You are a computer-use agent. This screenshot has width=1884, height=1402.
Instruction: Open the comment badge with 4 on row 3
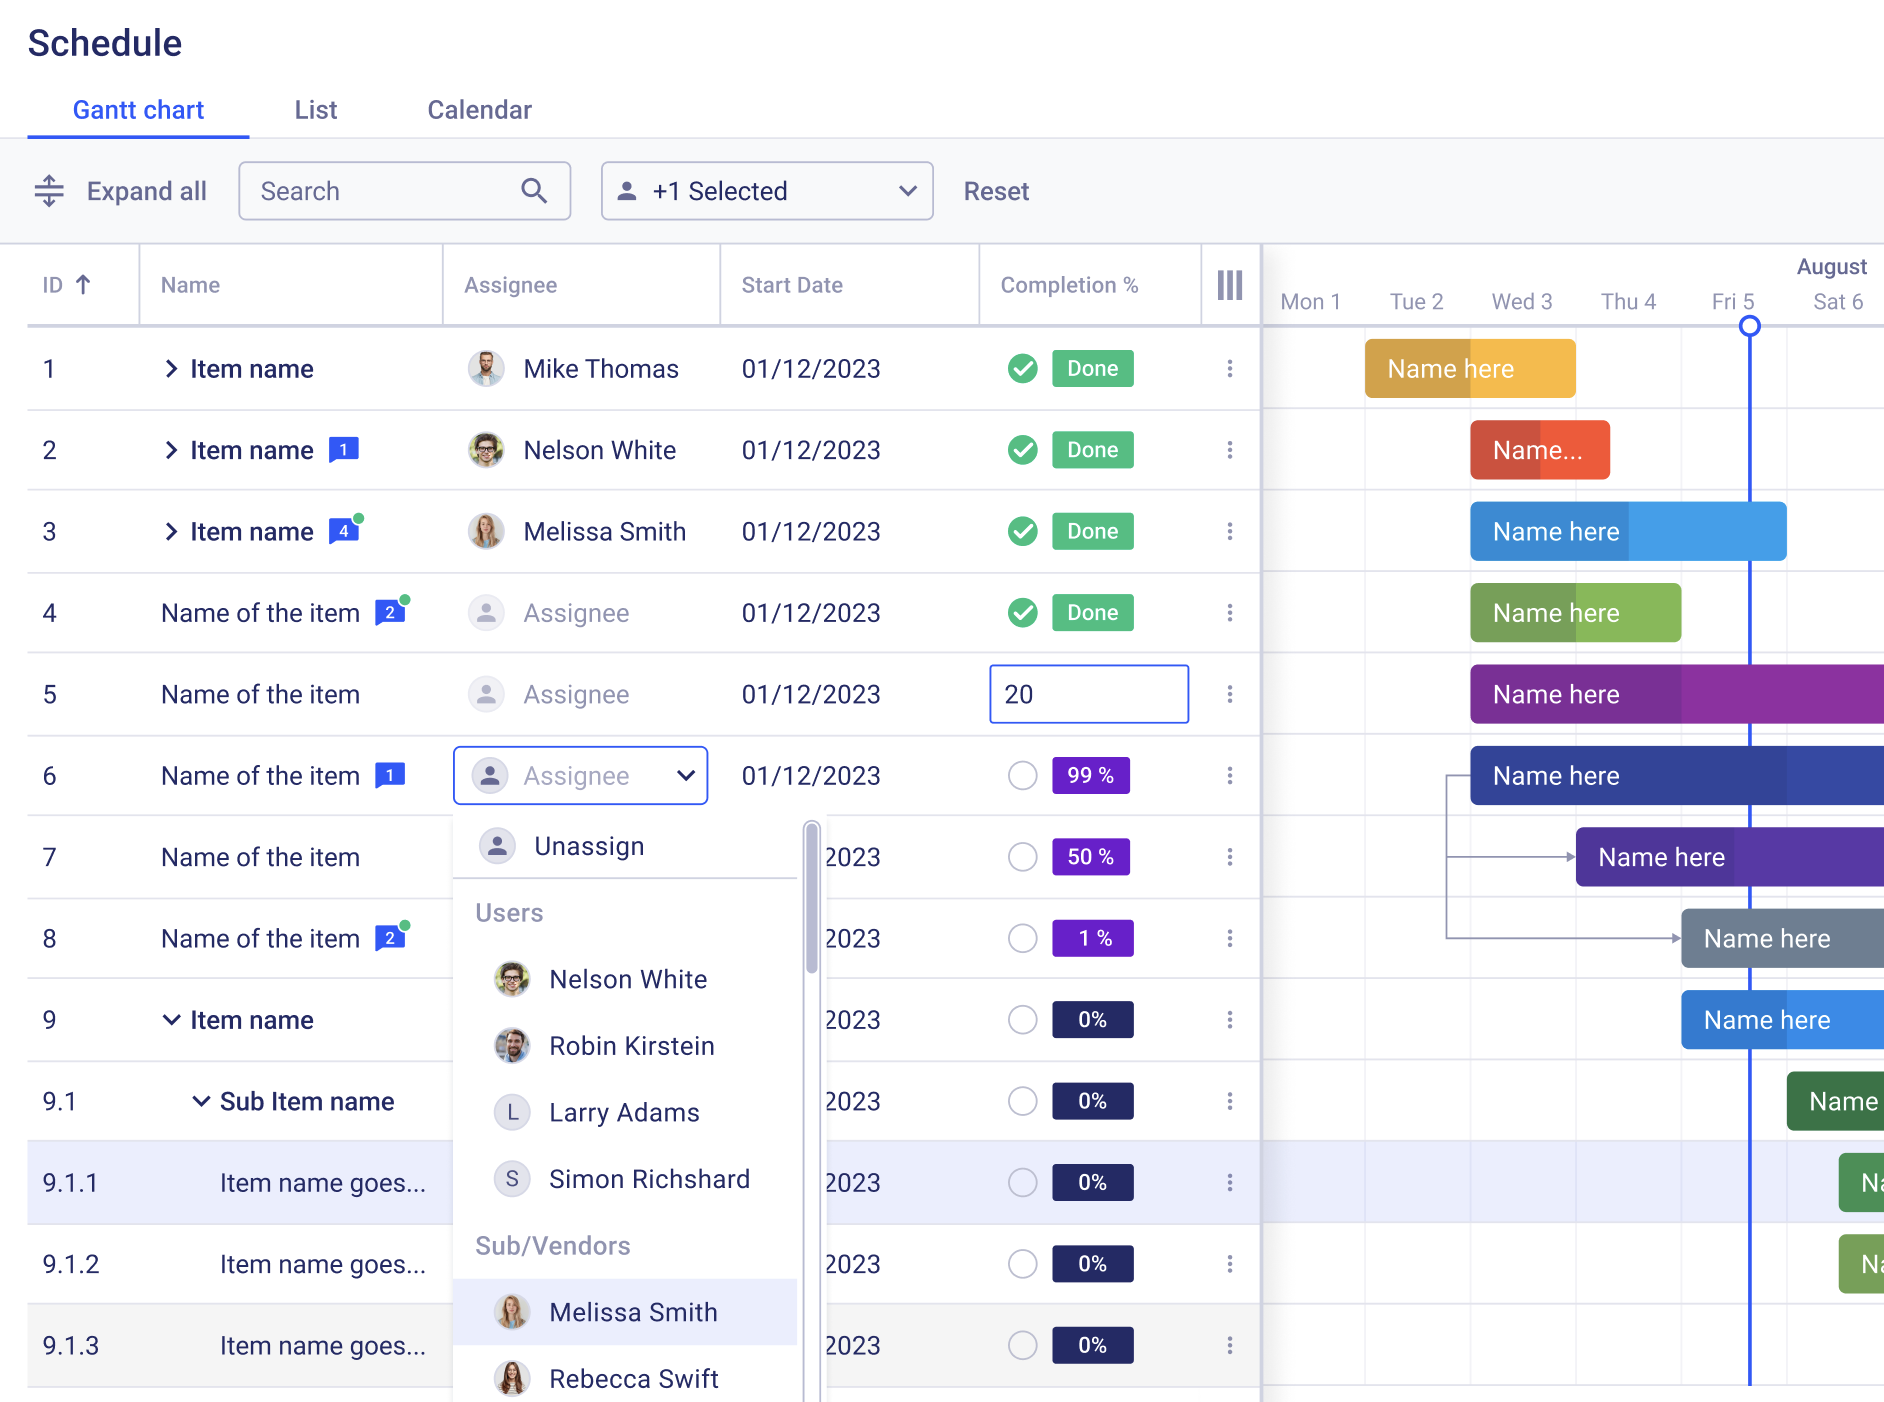click(345, 530)
